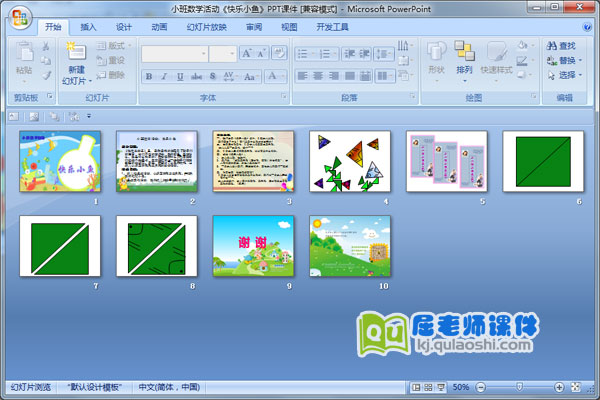Image resolution: width=600 pixels, height=400 pixels.
Task: Toggle Justify text alignment
Action: [349, 76]
